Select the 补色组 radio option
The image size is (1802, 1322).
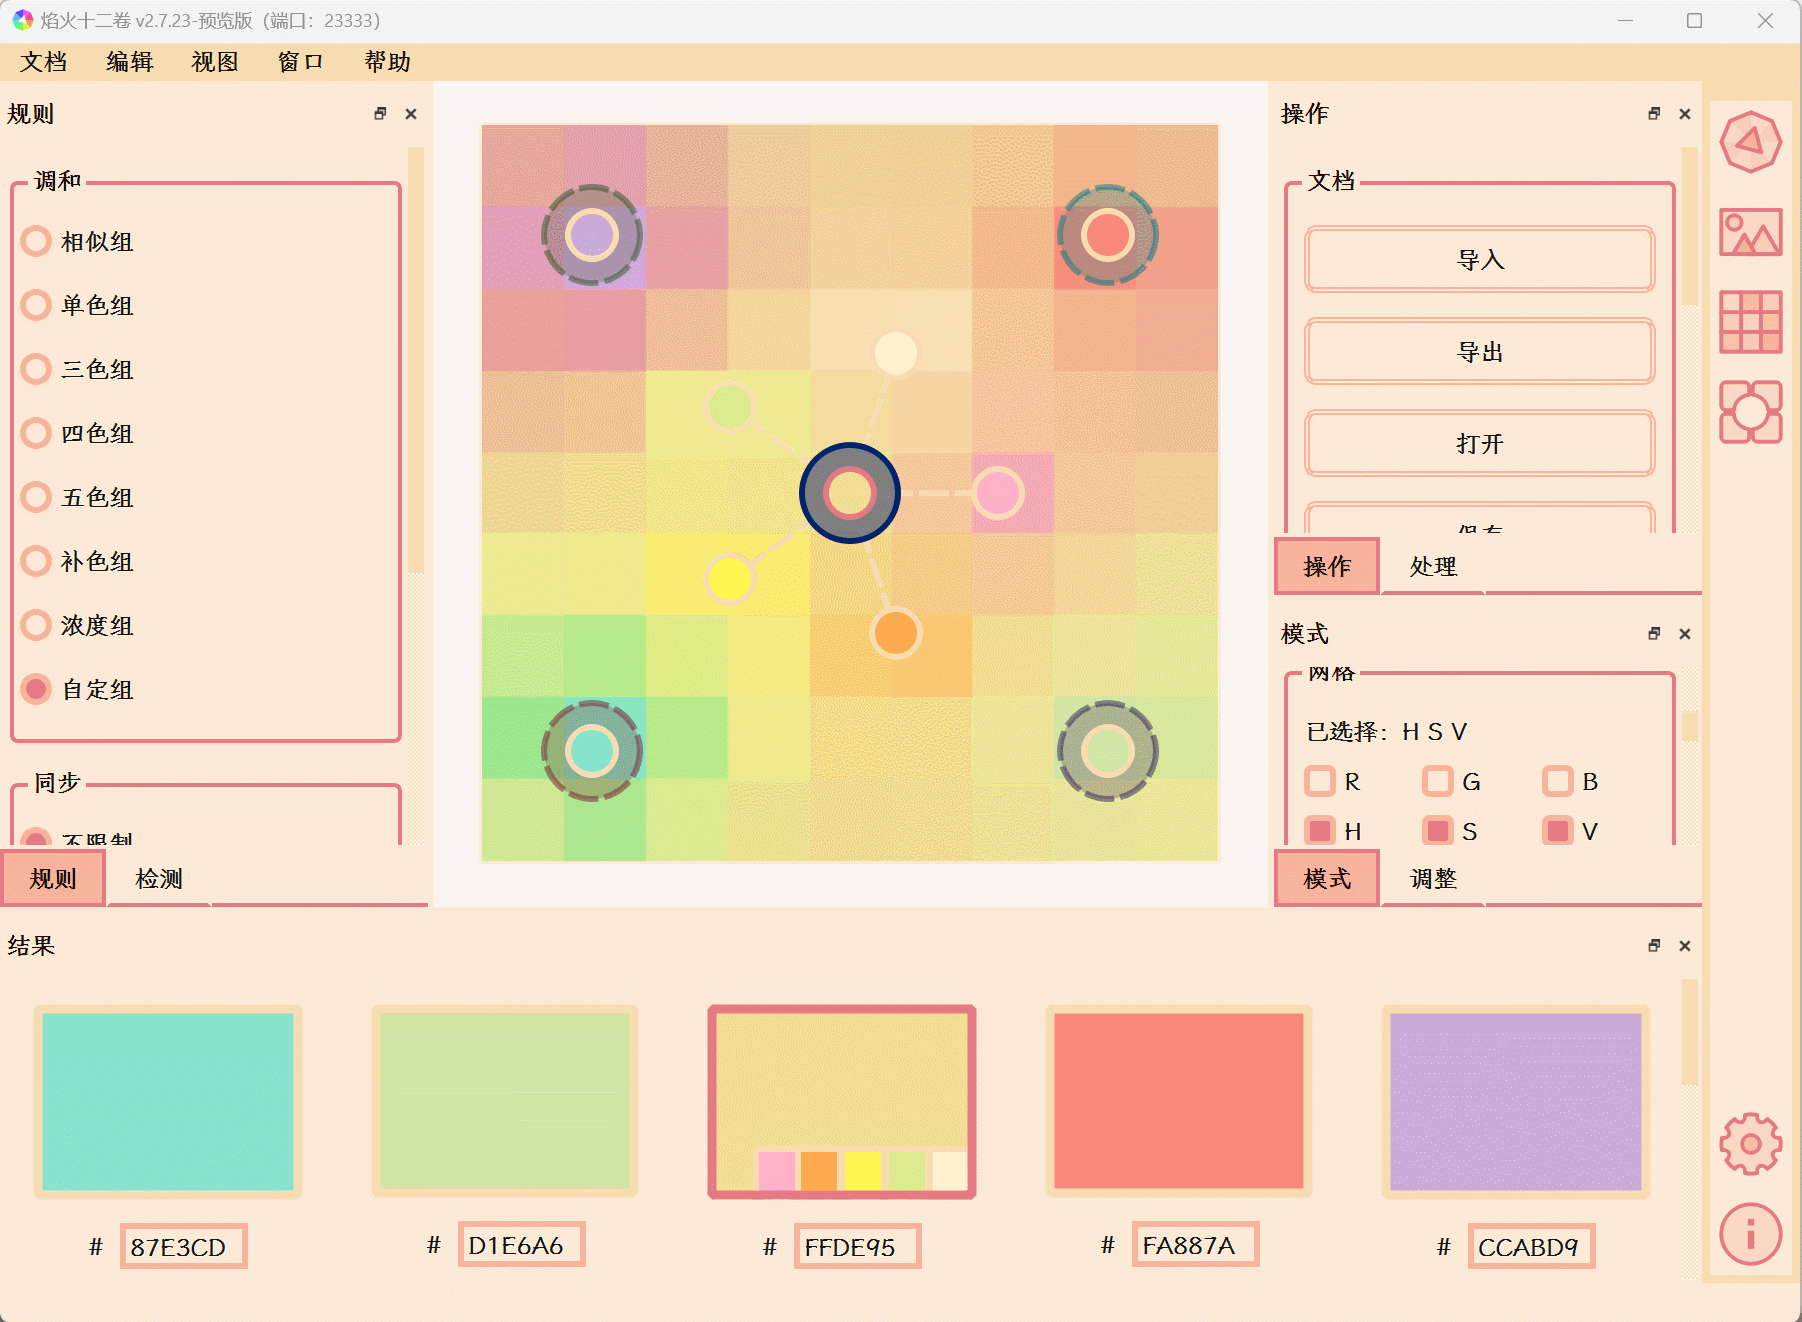pyautogui.click(x=37, y=561)
